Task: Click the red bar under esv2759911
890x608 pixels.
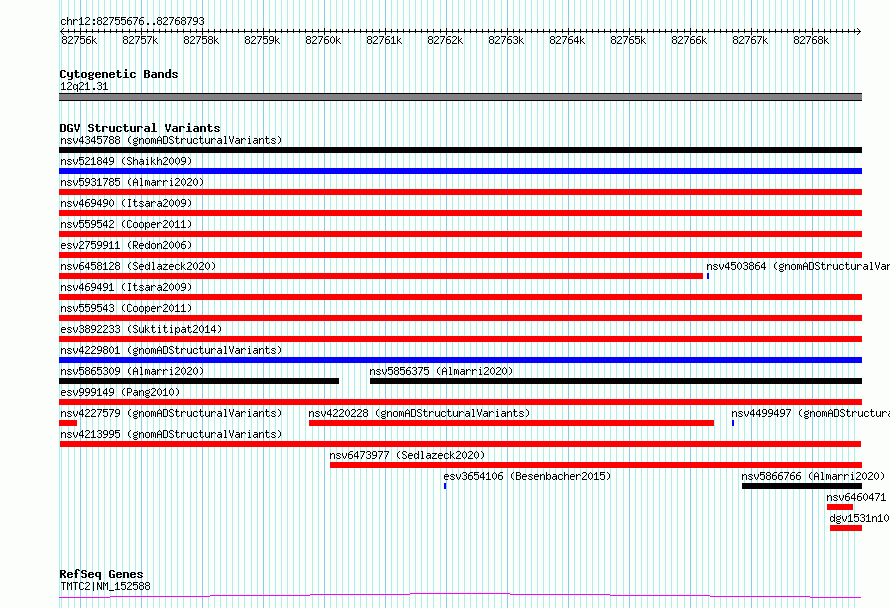Action: click(460, 255)
